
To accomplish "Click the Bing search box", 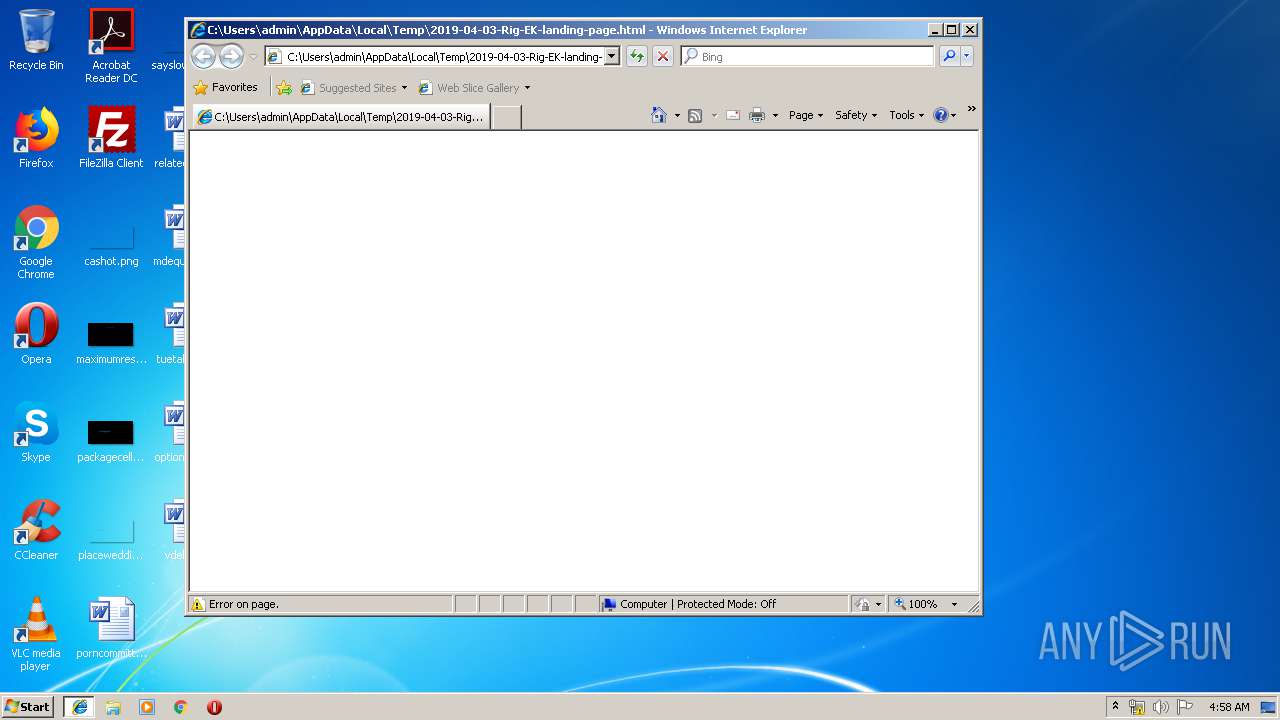I will coord(807,57).
